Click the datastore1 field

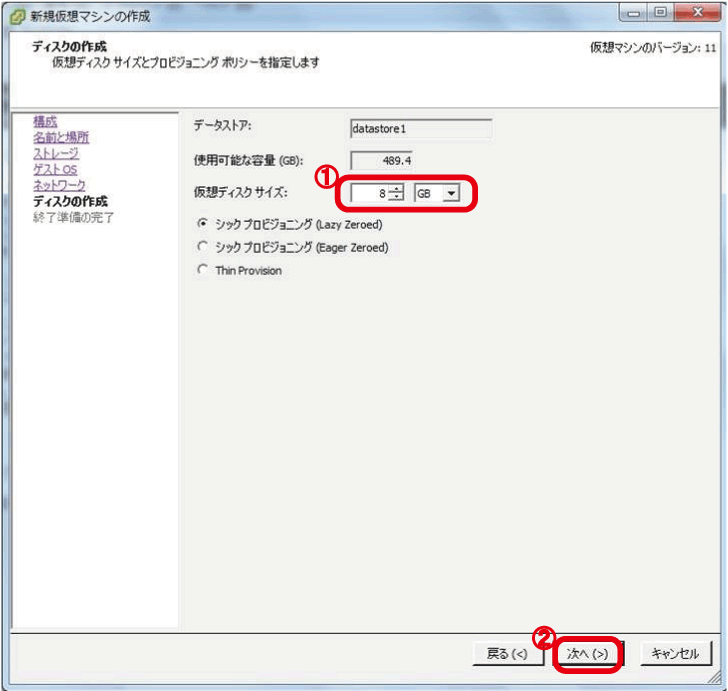click(421, 129)
